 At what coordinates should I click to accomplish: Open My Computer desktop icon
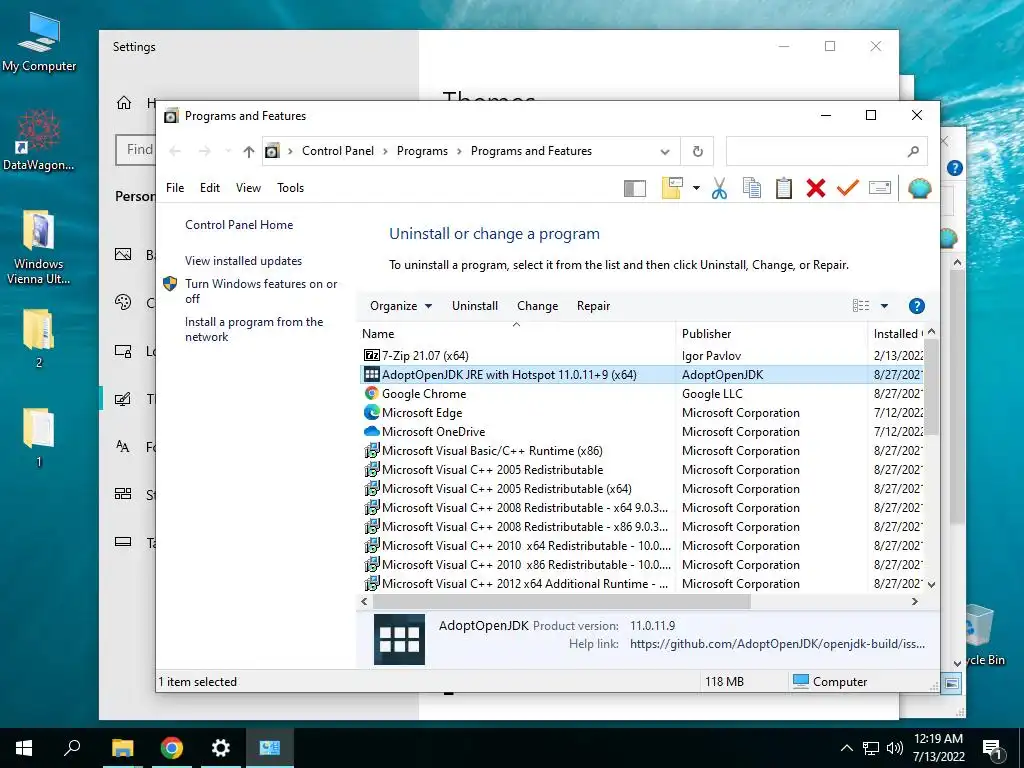click(x=39, y=42)
